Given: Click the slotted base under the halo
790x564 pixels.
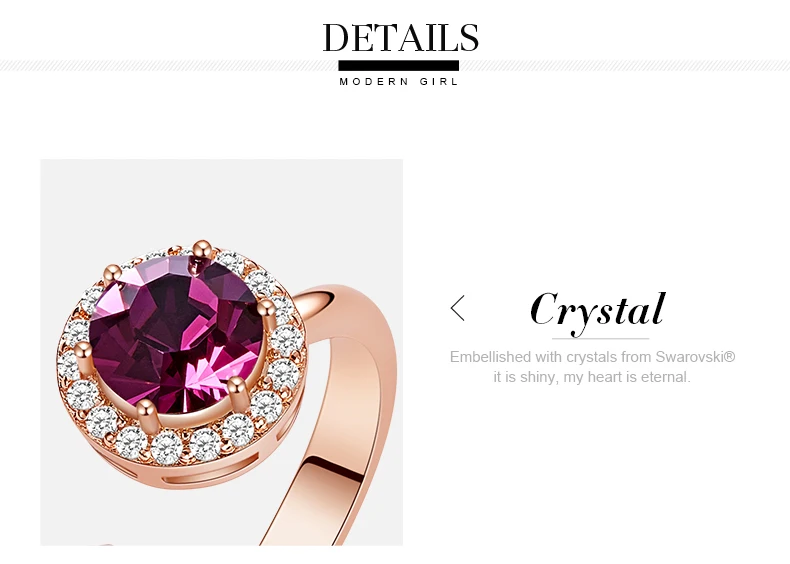Looking at the screenshot, I should pos(202,474).
